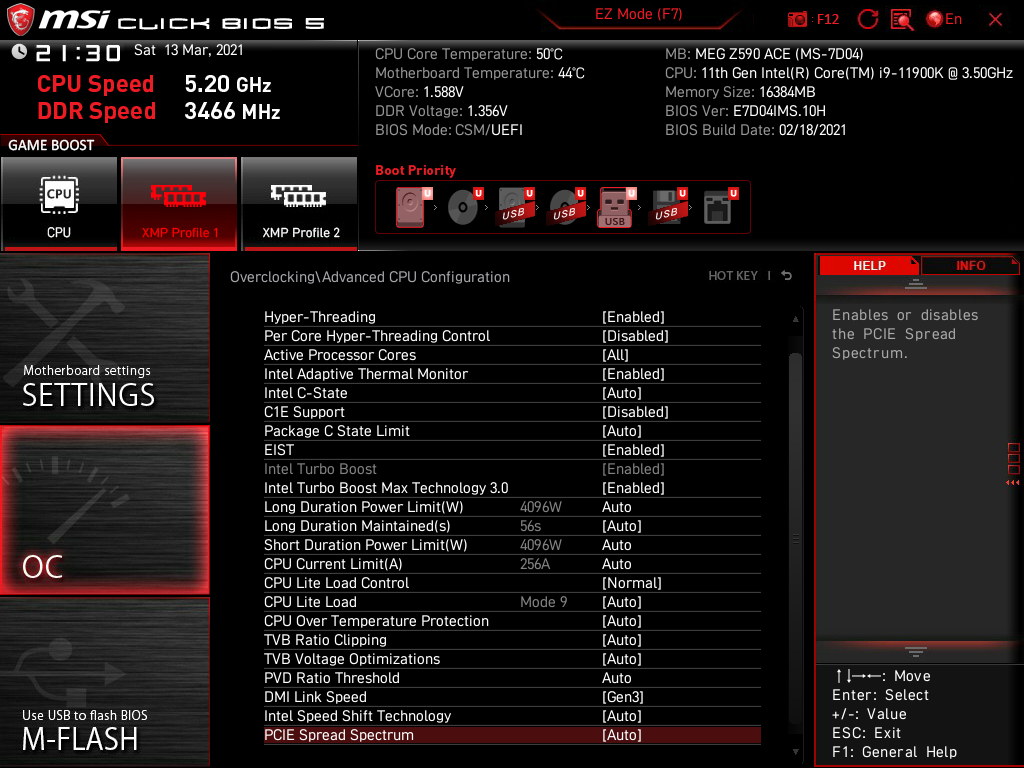Click the circular refresh icon in top bar
Image resolution: width=1024 pixels, height=768 pixels.
(x=867, y=19)
